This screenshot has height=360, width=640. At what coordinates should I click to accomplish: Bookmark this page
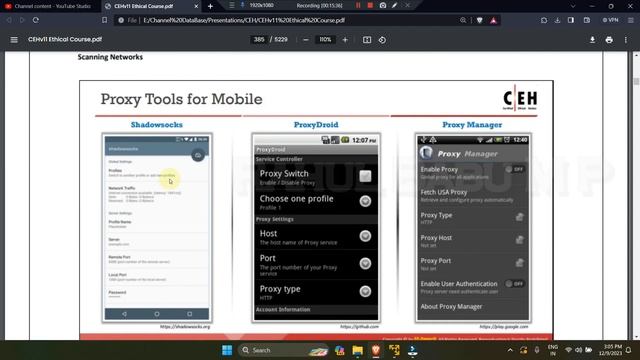(x=104, y=20)
